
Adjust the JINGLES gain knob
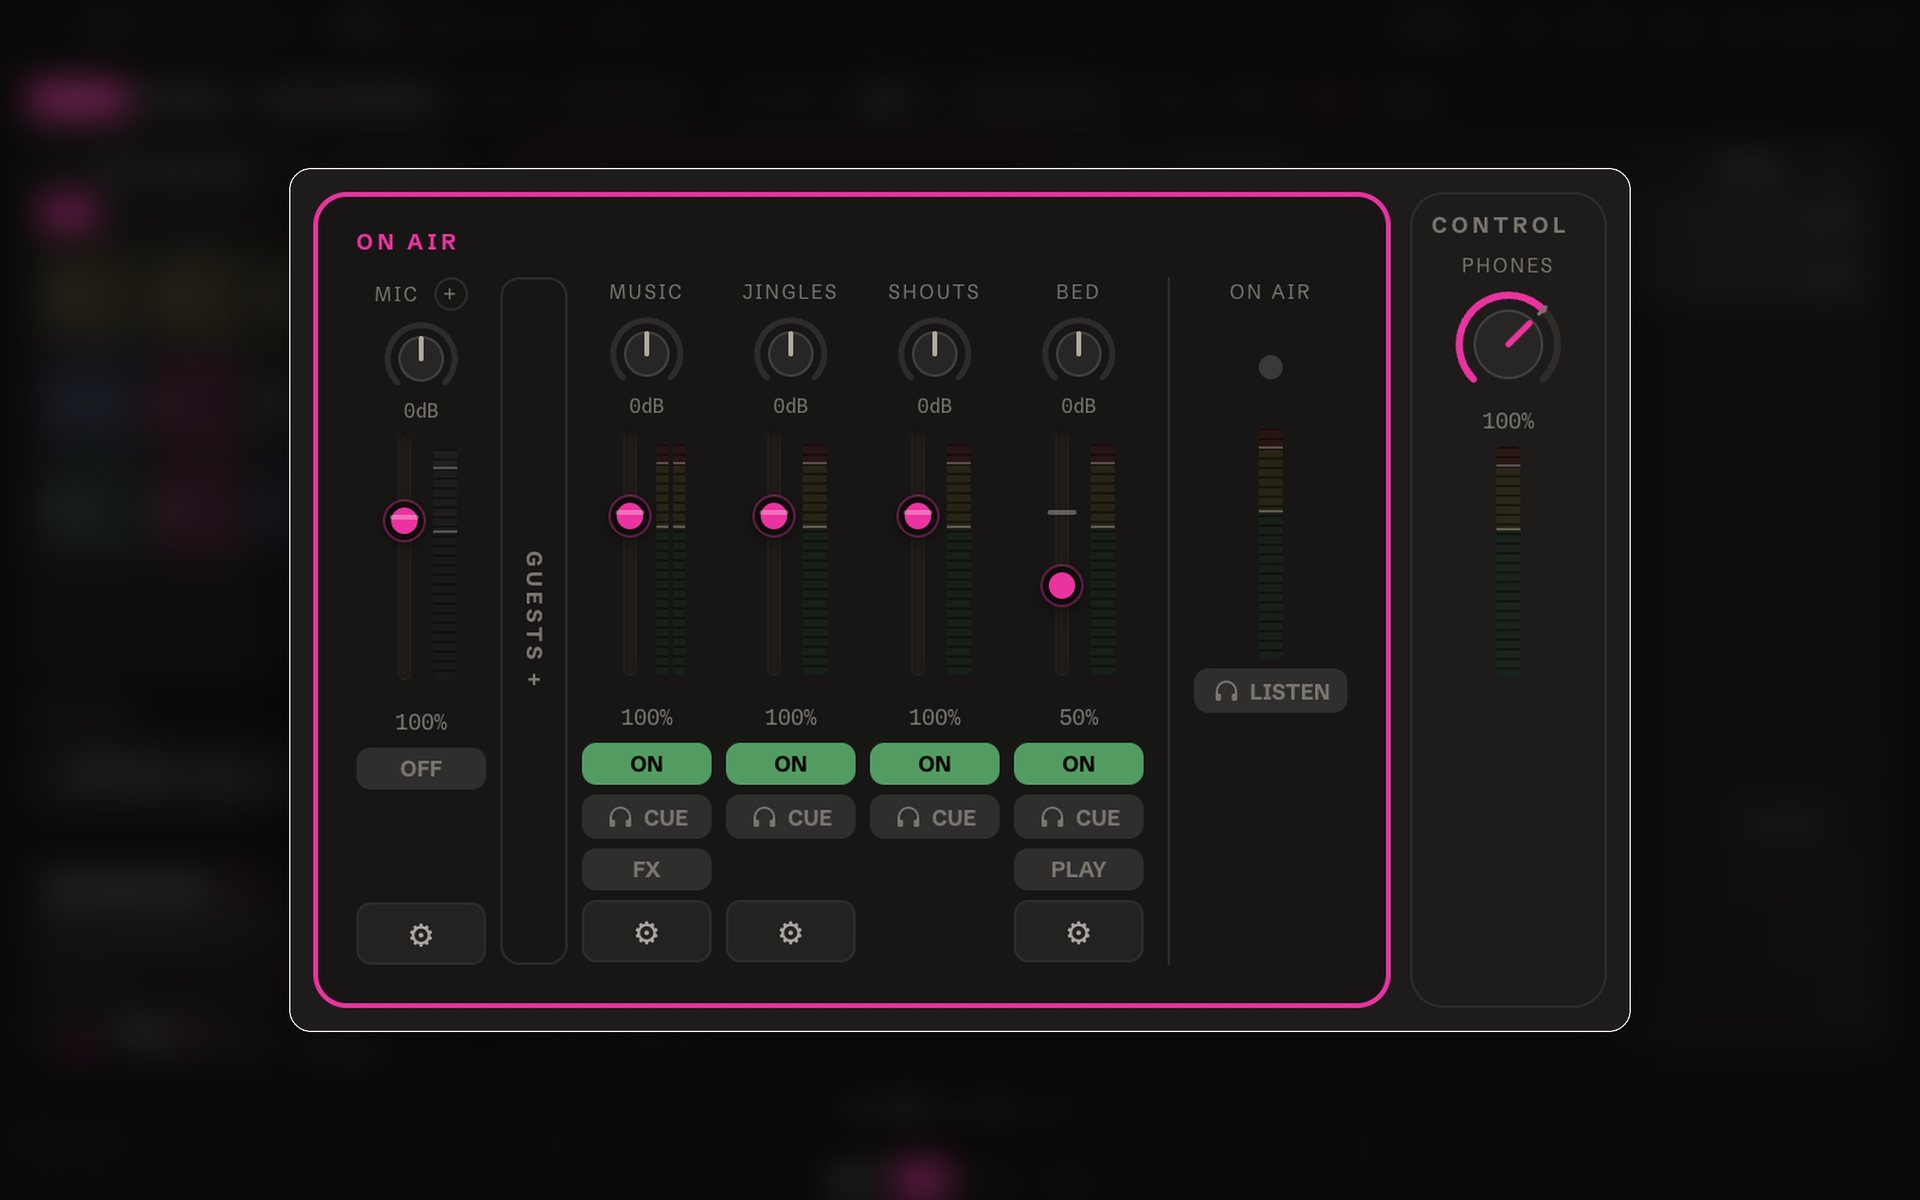(x=790, y=352)
